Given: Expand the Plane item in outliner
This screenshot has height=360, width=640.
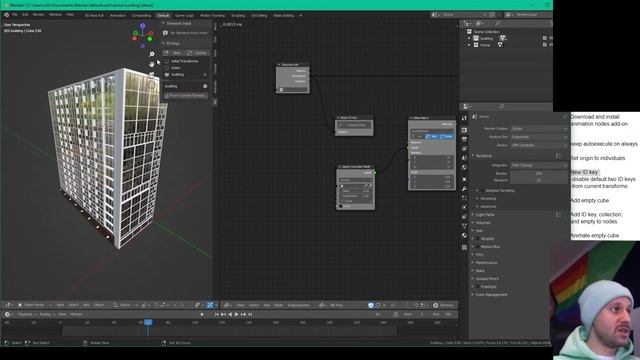Looking at the screenshot, I should [469, 45].
